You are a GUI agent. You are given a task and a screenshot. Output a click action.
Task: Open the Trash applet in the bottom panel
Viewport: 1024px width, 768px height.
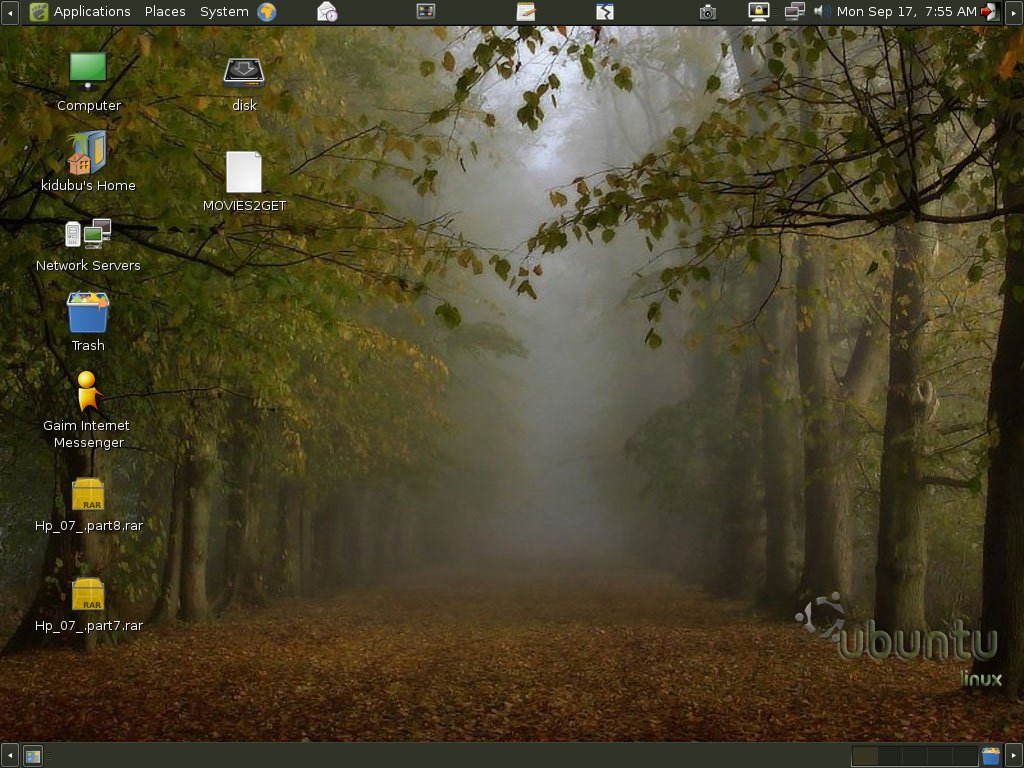coord(991,756)
